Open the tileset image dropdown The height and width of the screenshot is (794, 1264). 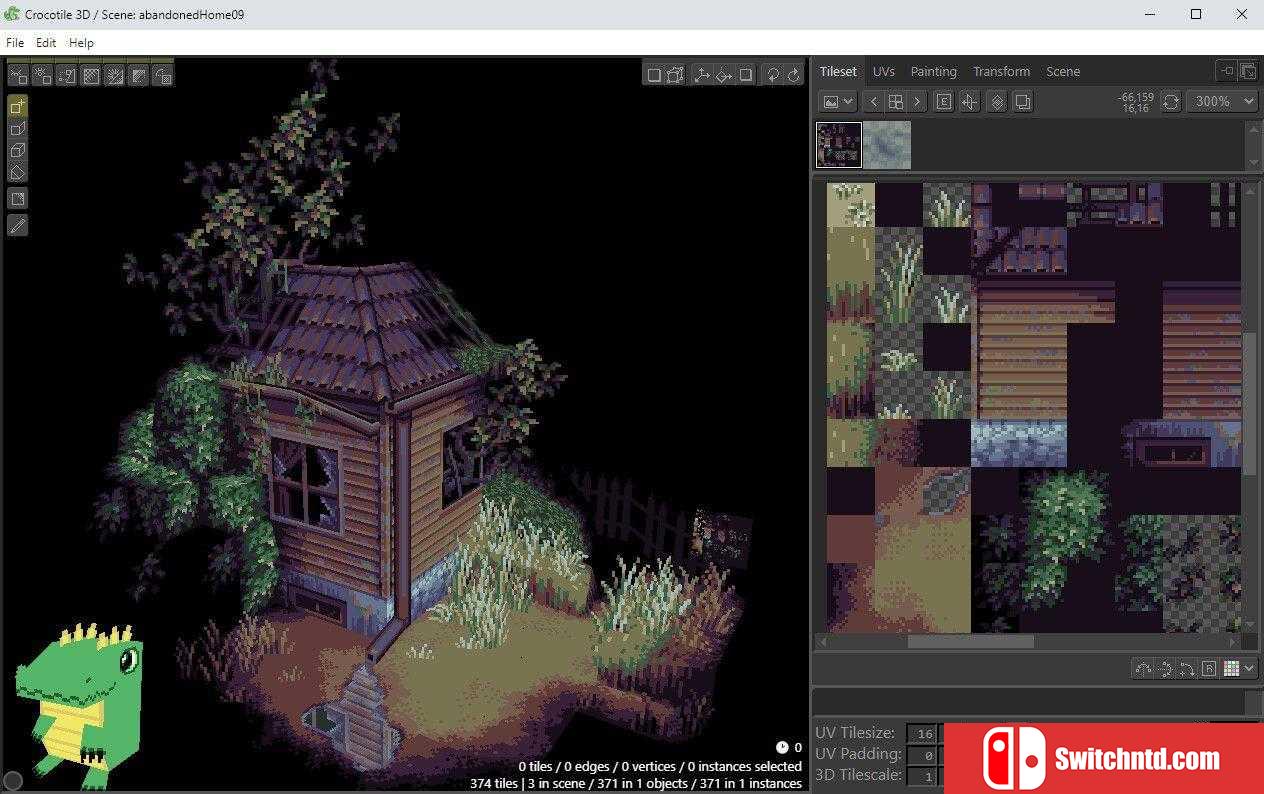(838, 101)
